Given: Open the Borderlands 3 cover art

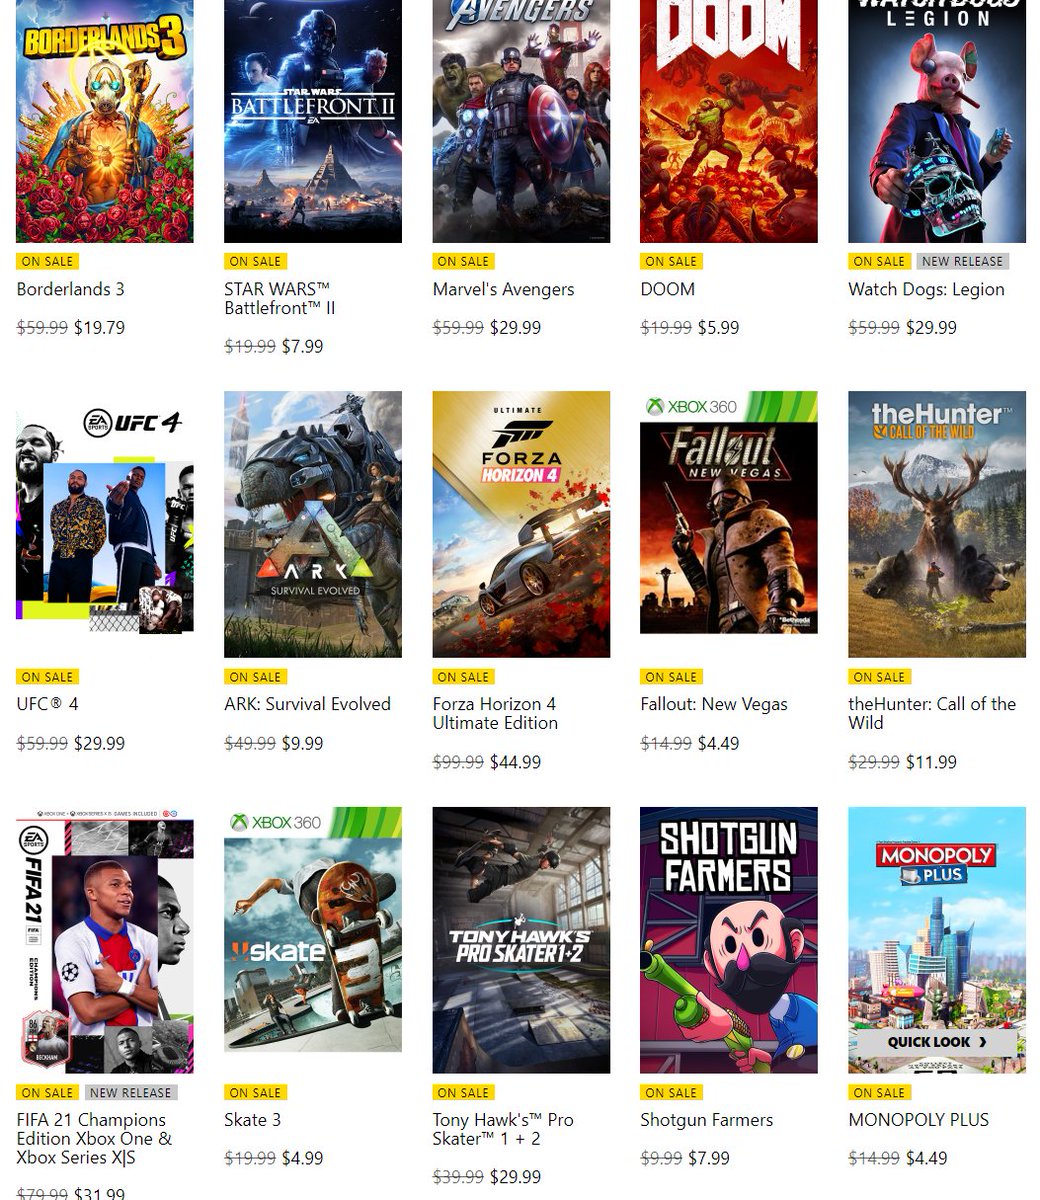Looking at the screenshot, I should pyautogui.click(x=105, y=121).
